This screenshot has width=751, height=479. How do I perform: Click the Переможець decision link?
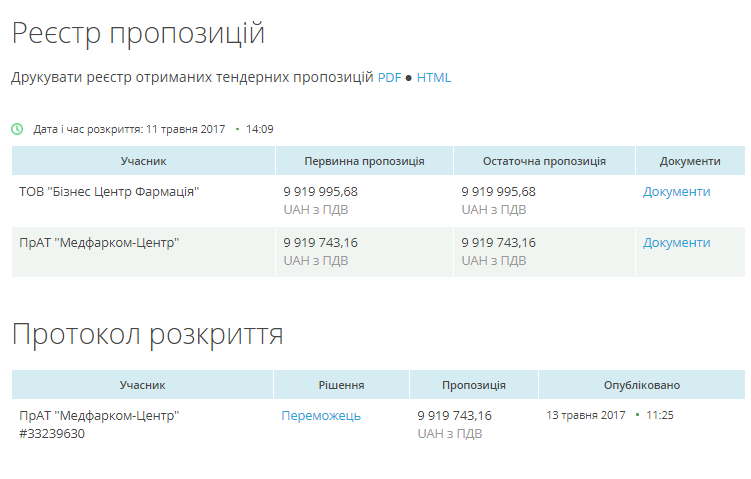point(320,415)
